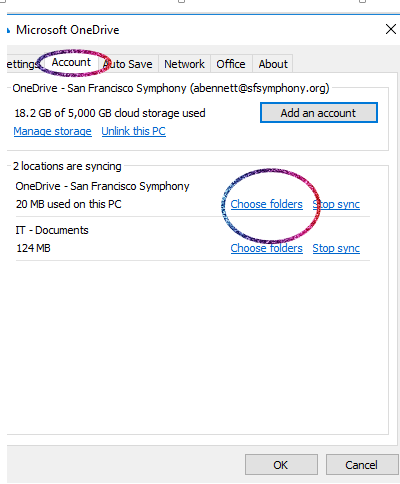Choose folders for OneDrive - San Francisco Symphony

(267, 204)
